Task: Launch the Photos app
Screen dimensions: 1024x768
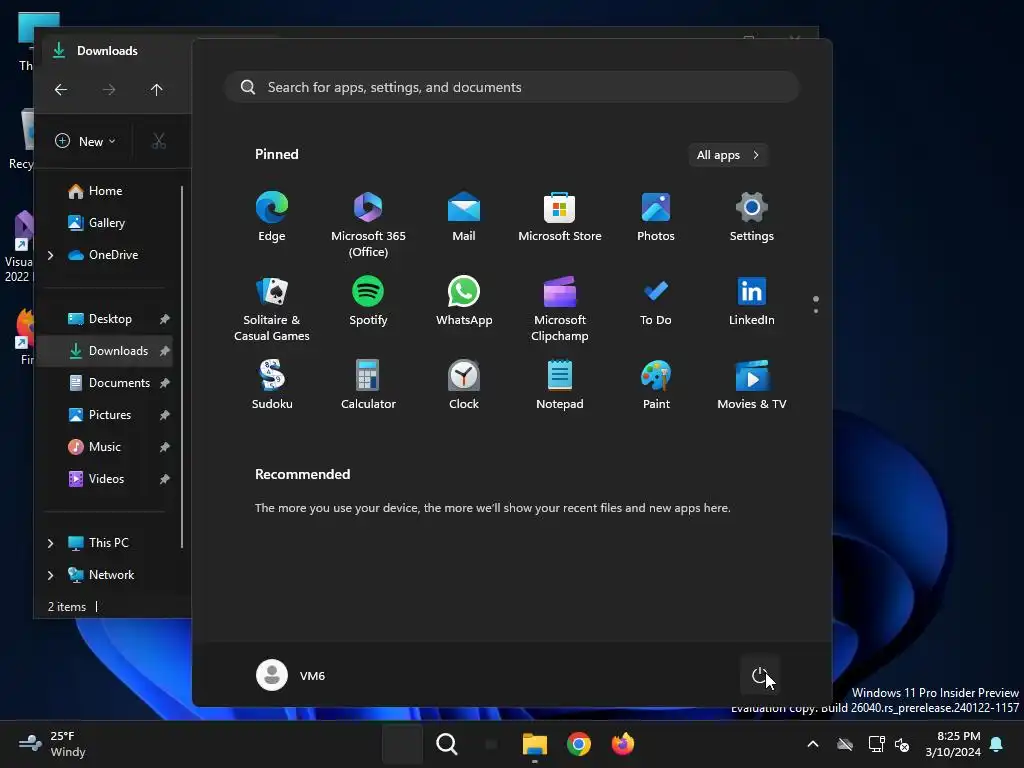Action: click(656, 217)
